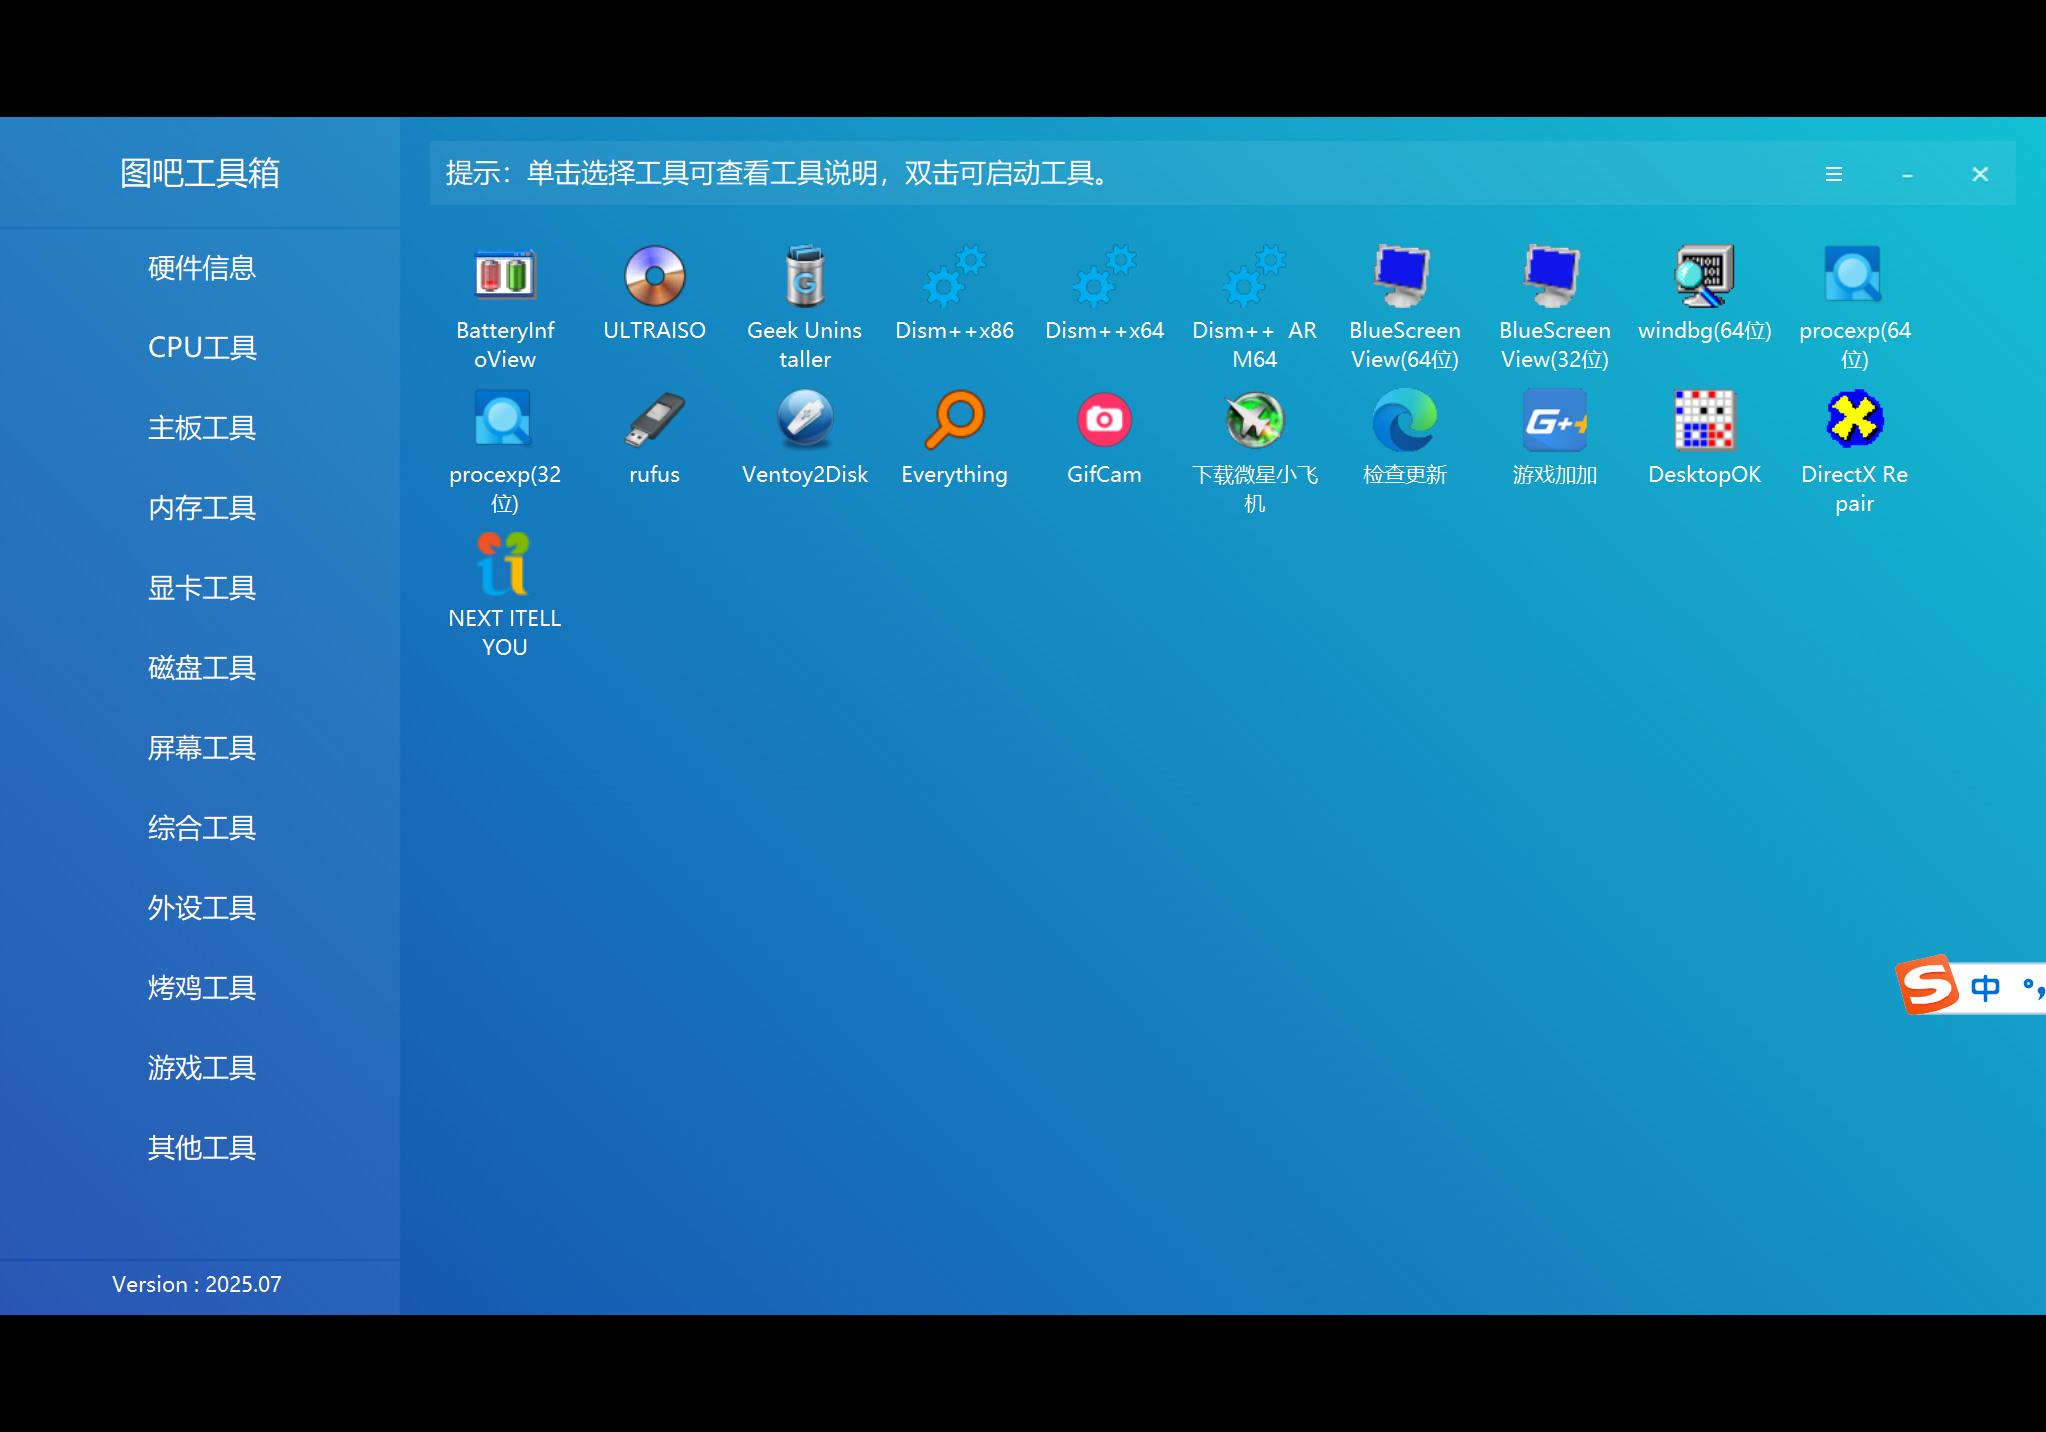Open the 磁盘工具 category
Screen dimensions: 2046x1432
(x=202, y=668)
